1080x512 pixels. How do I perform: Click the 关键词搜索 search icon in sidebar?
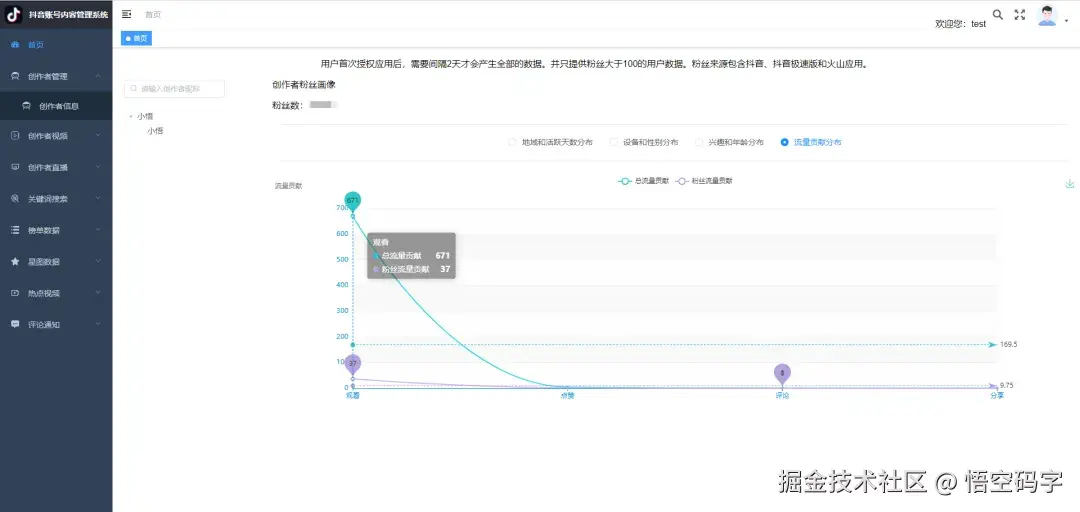15,198
